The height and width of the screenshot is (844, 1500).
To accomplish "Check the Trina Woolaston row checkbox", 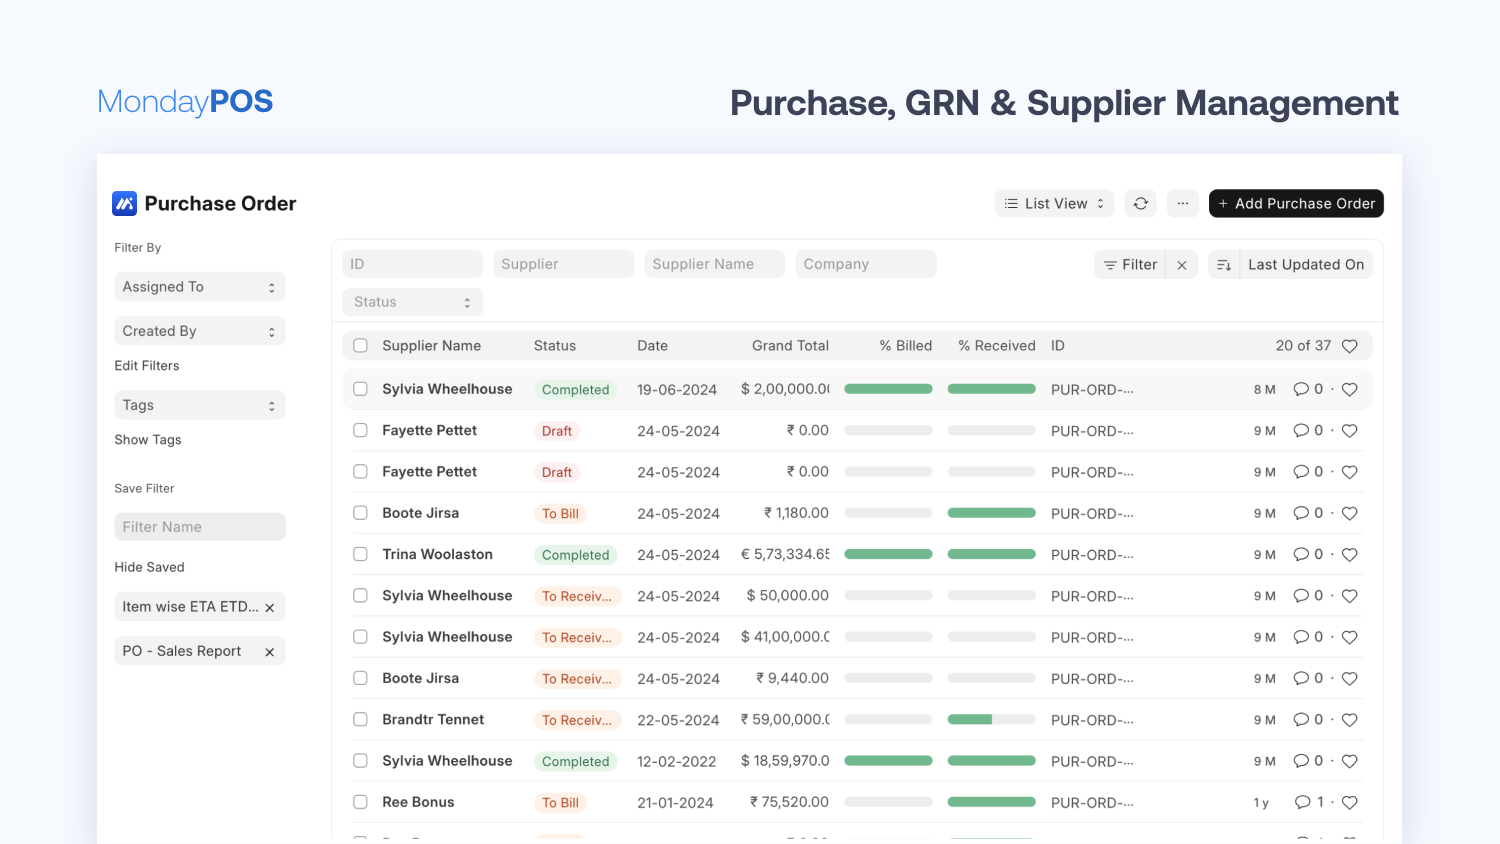I will coord(360,554).
